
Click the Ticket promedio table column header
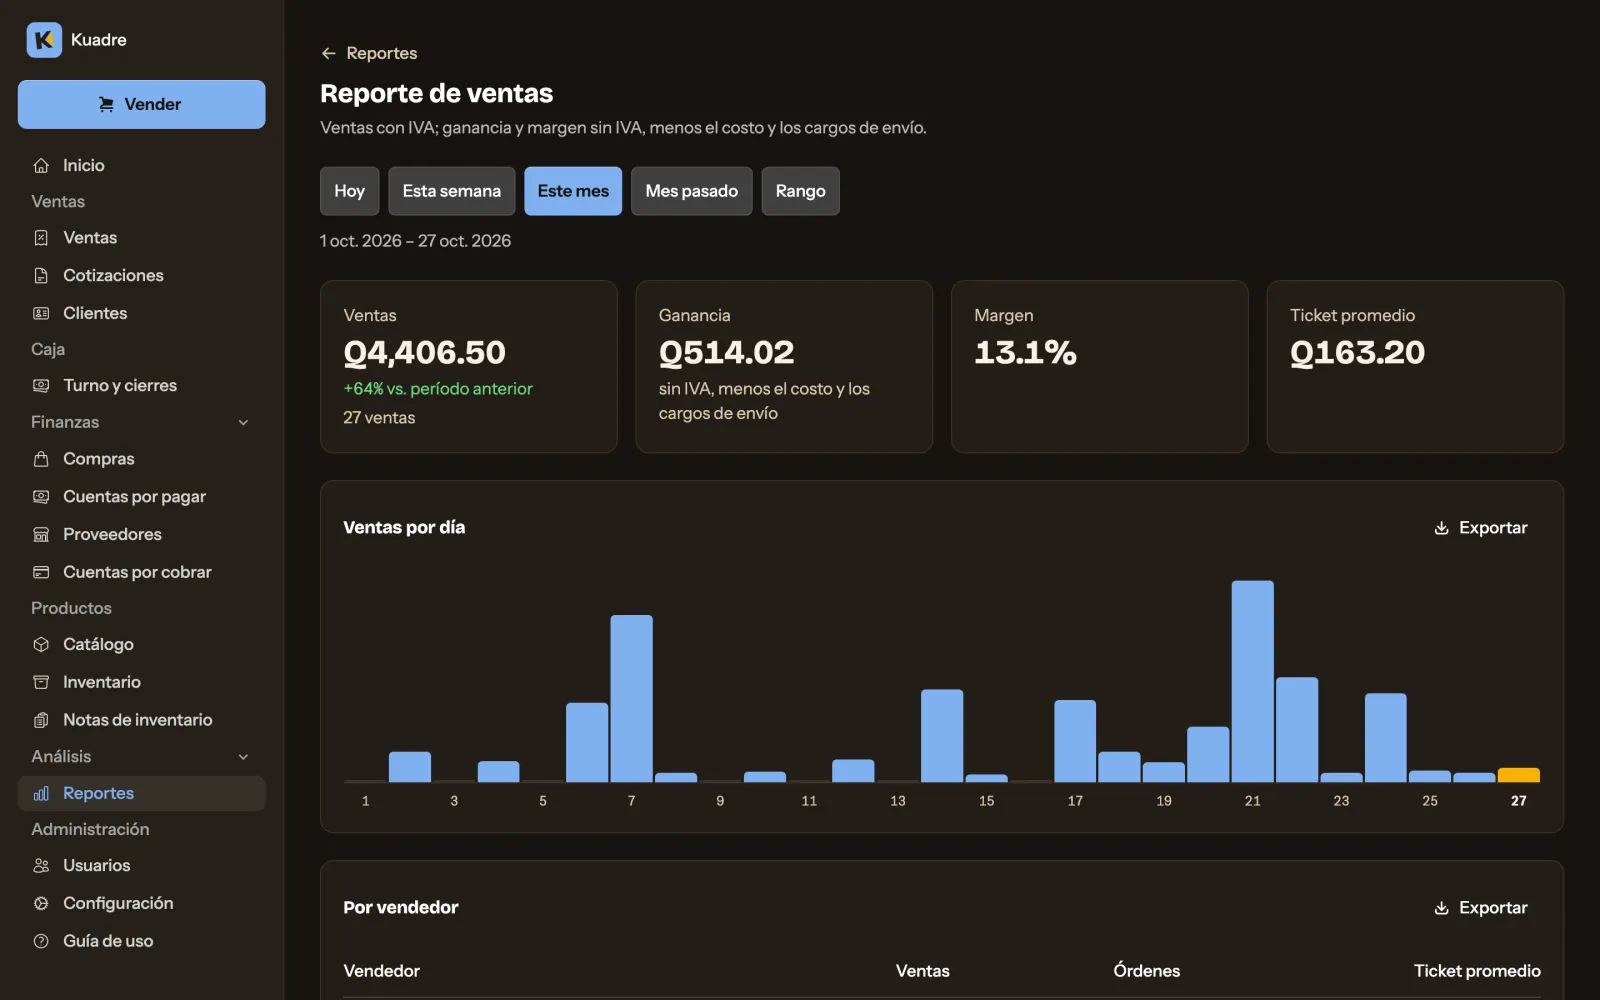click(x=1477, y=971)
